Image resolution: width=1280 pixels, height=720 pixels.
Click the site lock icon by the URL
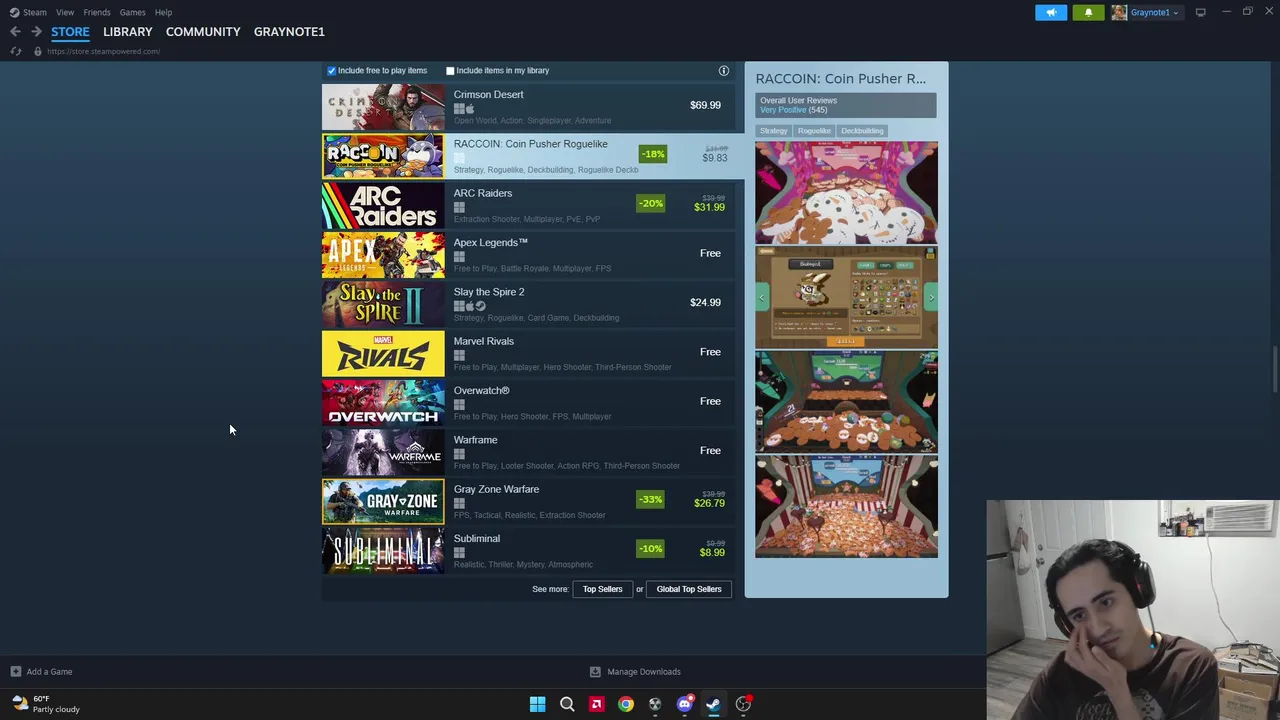click(x=37, y=51)
